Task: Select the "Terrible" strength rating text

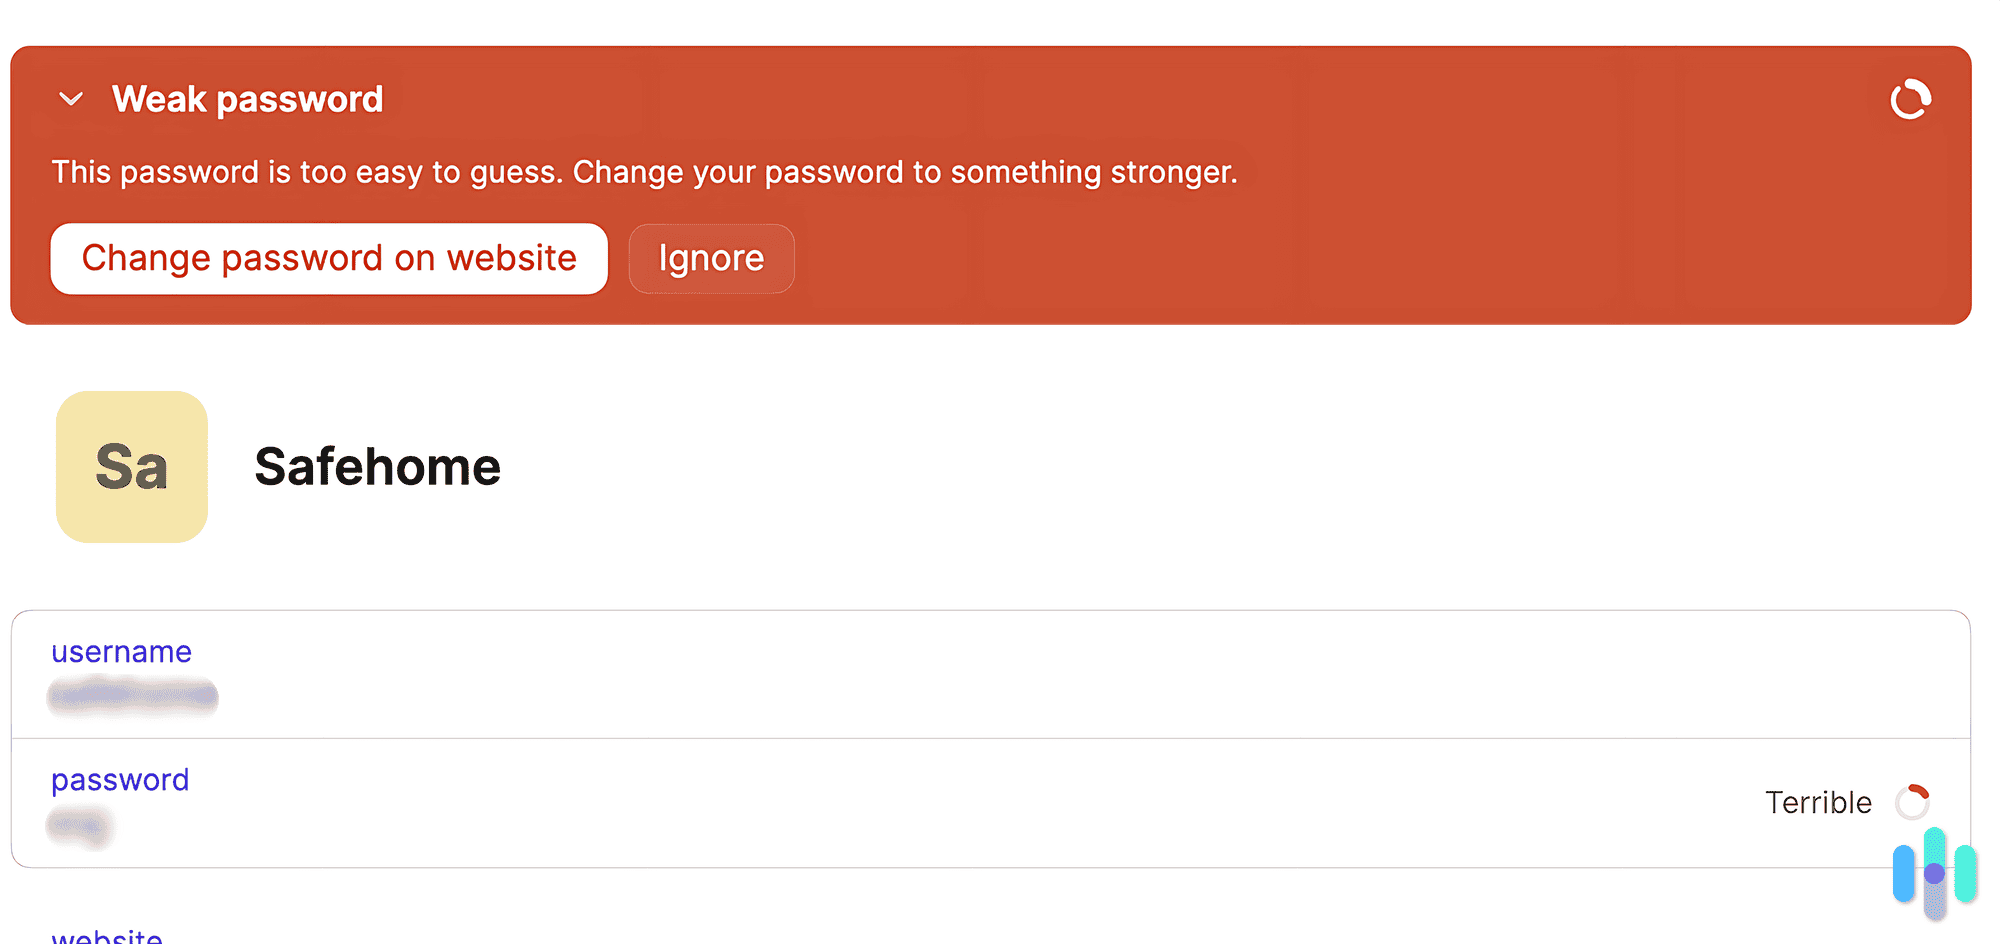Action: tap(1817, 802)
